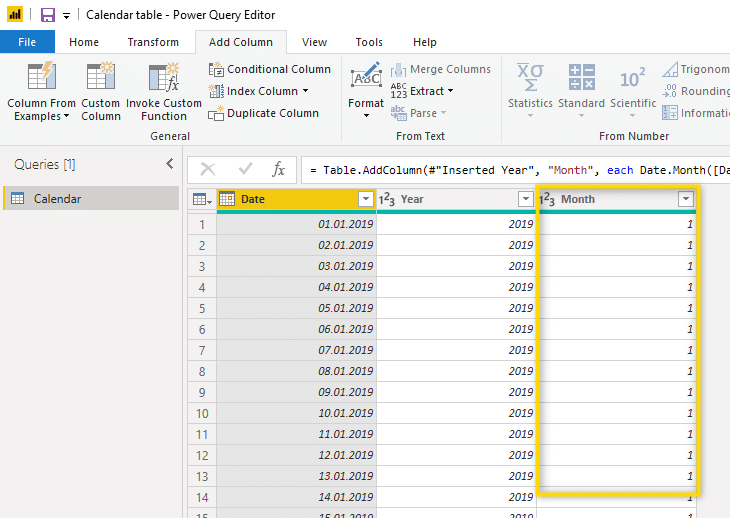Click the table icon at grid corner
This screenshot has width=730, height=518.
[201, 199]
